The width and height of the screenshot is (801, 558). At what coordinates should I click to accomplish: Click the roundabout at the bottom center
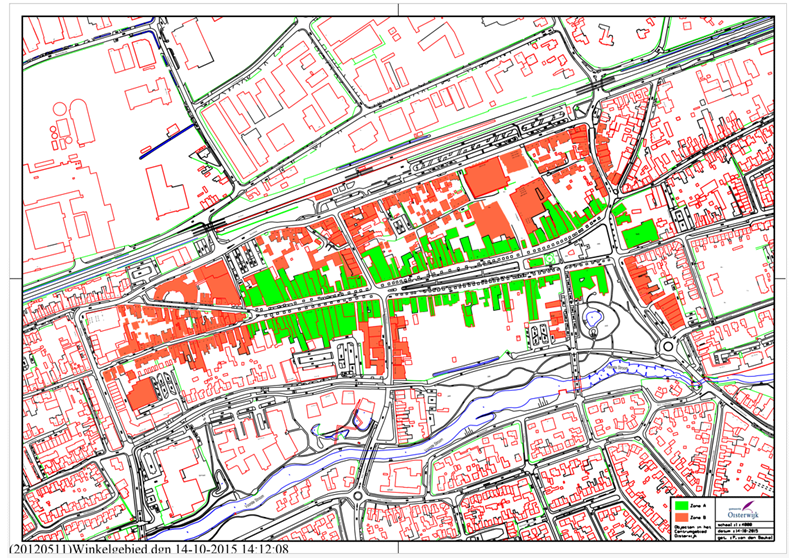coord(356,494)
